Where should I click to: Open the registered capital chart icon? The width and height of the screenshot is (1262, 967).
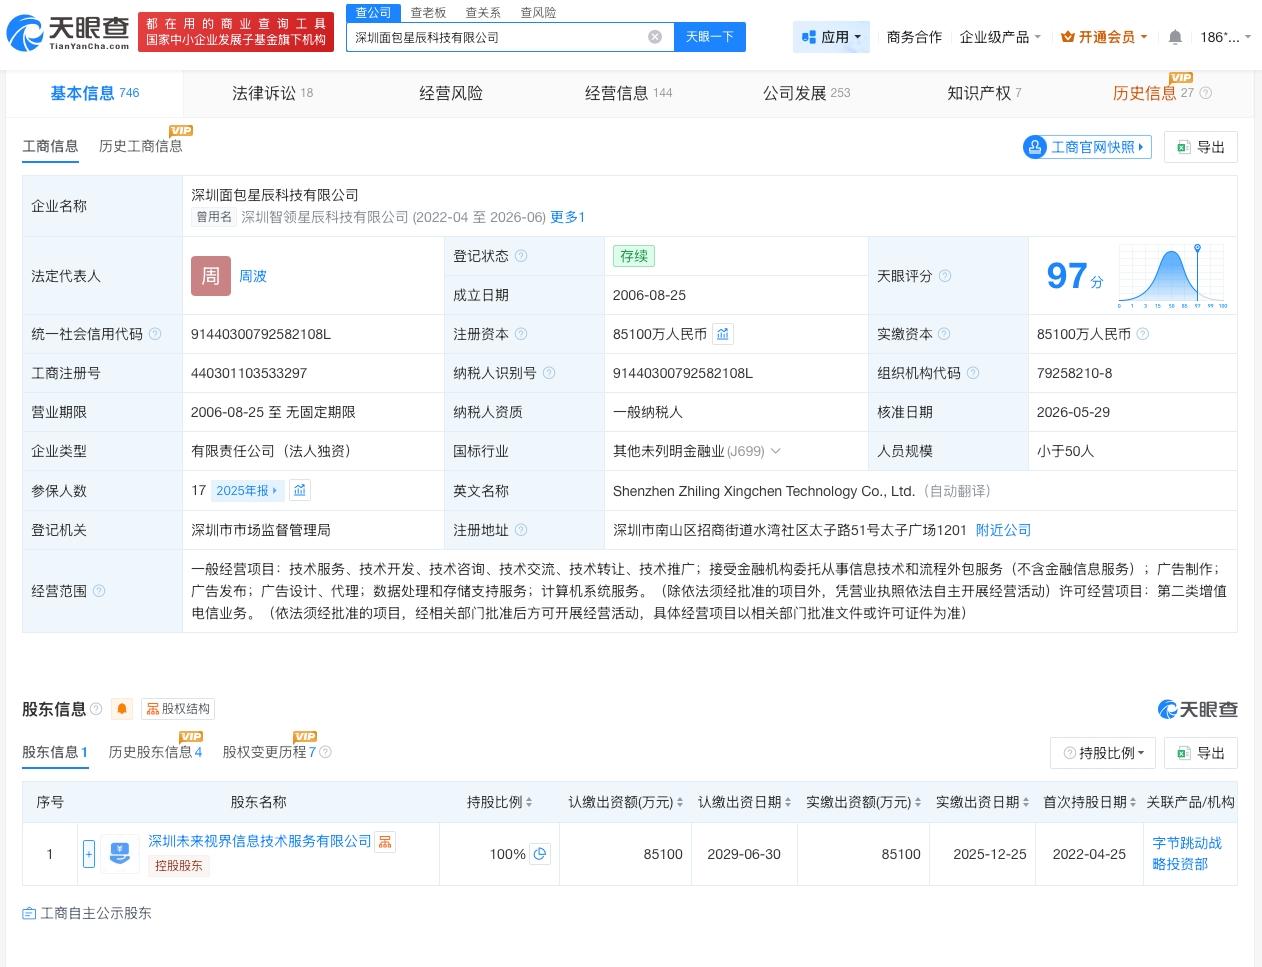coord(723,334)
